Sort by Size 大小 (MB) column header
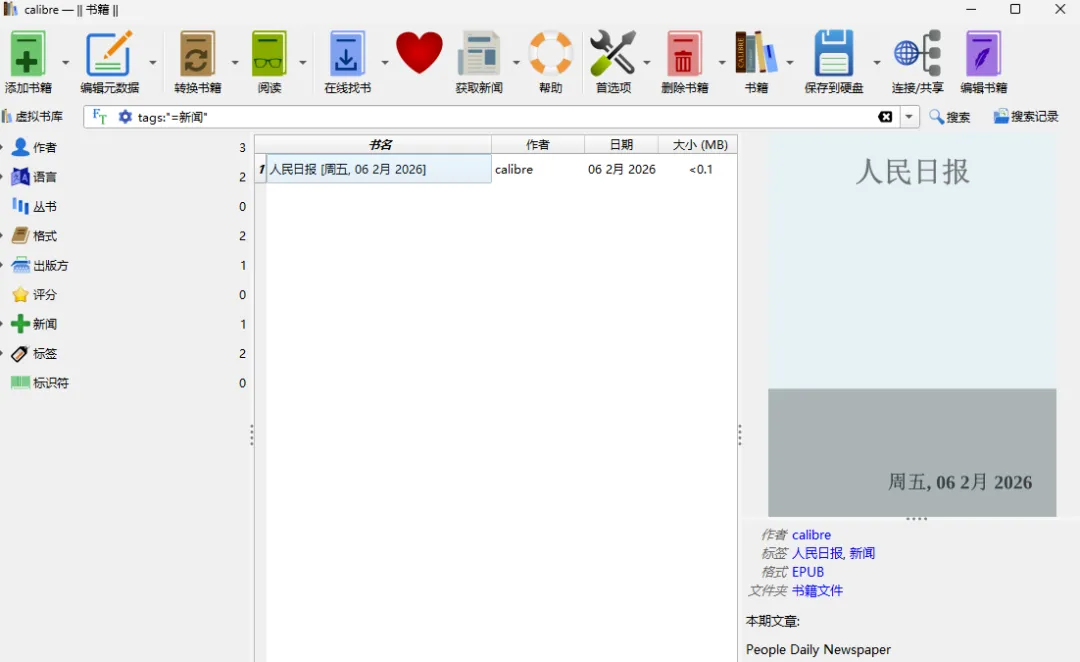The width and height of the screenshot is (1080, 662). click(698, 145)
